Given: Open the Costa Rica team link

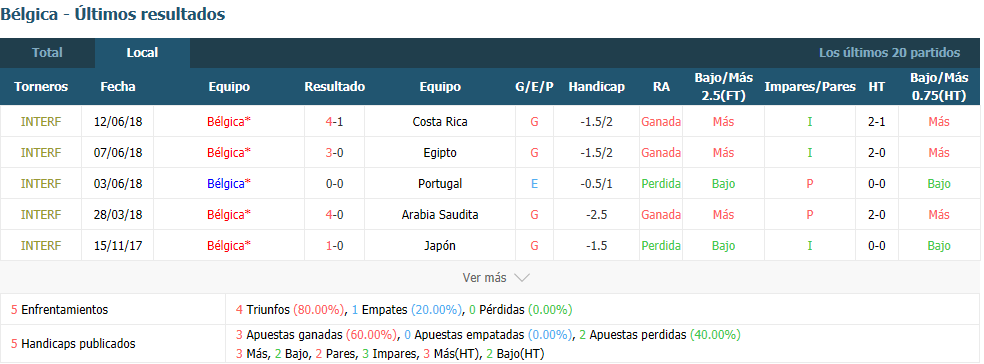Looking at the screenshot, I should tap(440, 122).
